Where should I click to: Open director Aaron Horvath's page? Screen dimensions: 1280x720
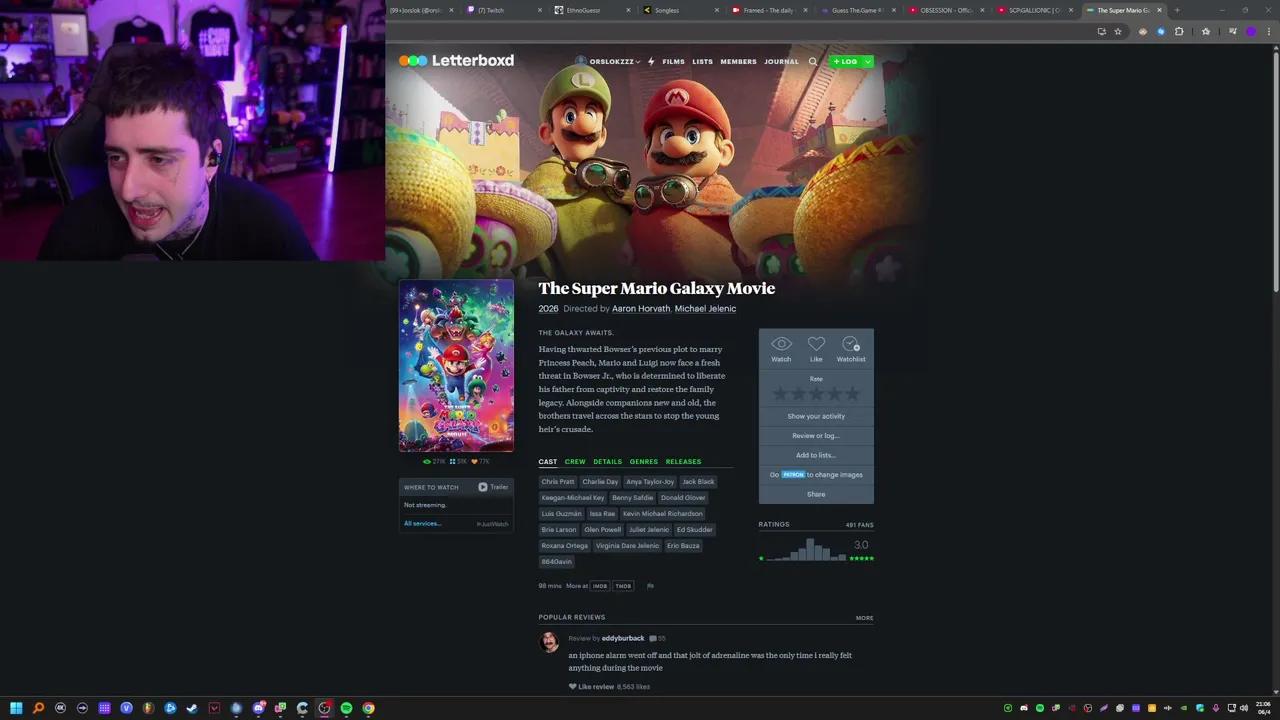tap(641, 309)
